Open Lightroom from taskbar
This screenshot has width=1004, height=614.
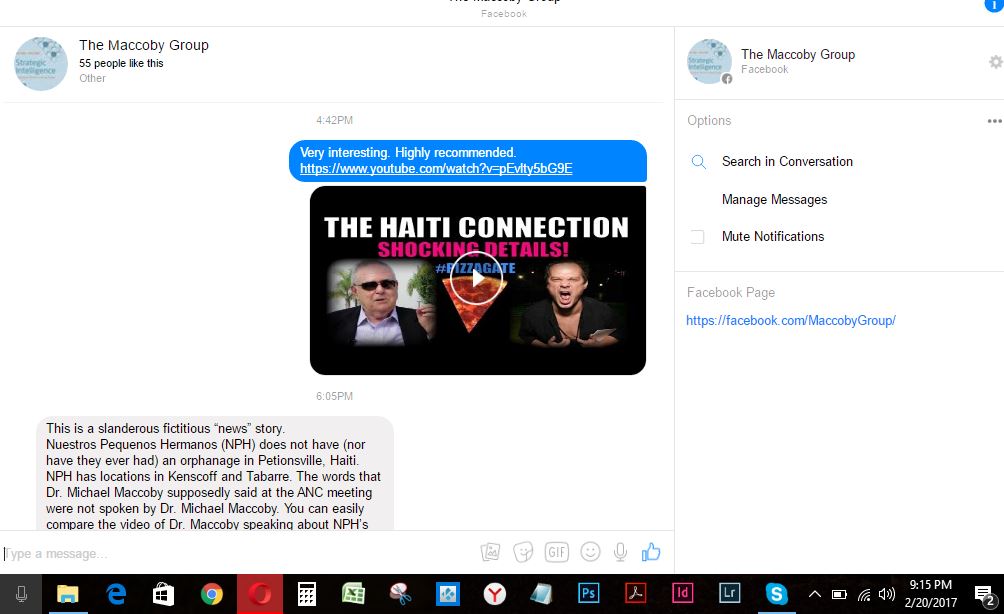coord(729,593)
